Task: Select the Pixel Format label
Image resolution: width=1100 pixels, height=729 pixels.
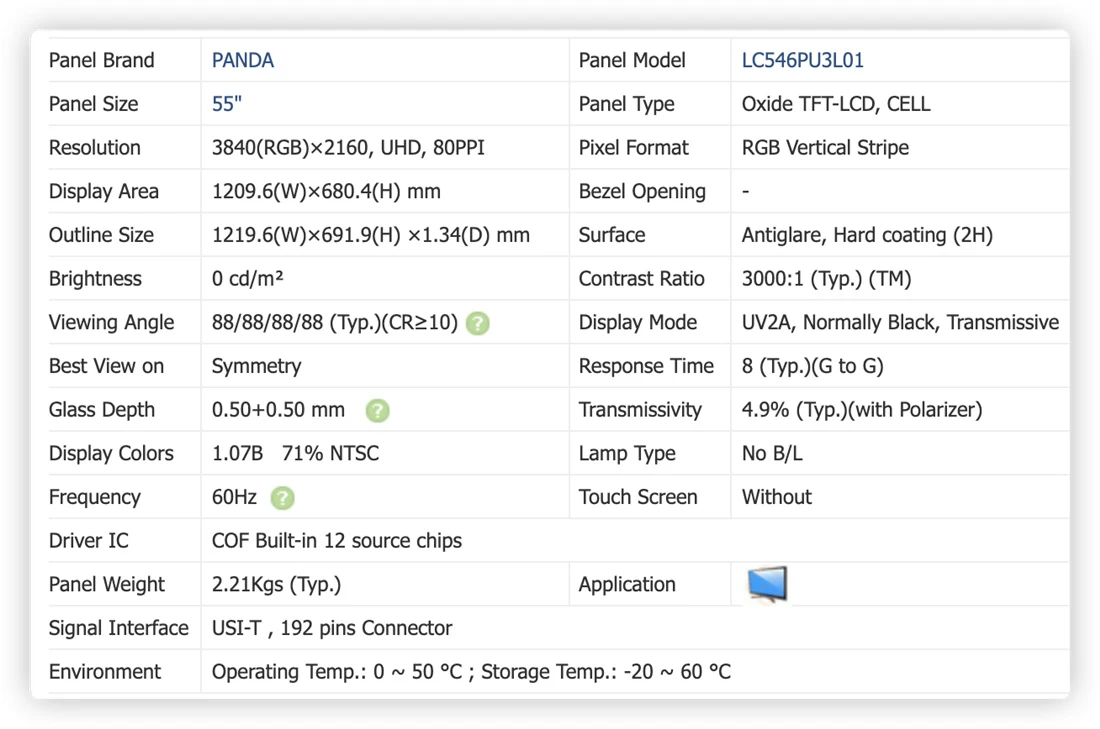Action: point(633,147)
